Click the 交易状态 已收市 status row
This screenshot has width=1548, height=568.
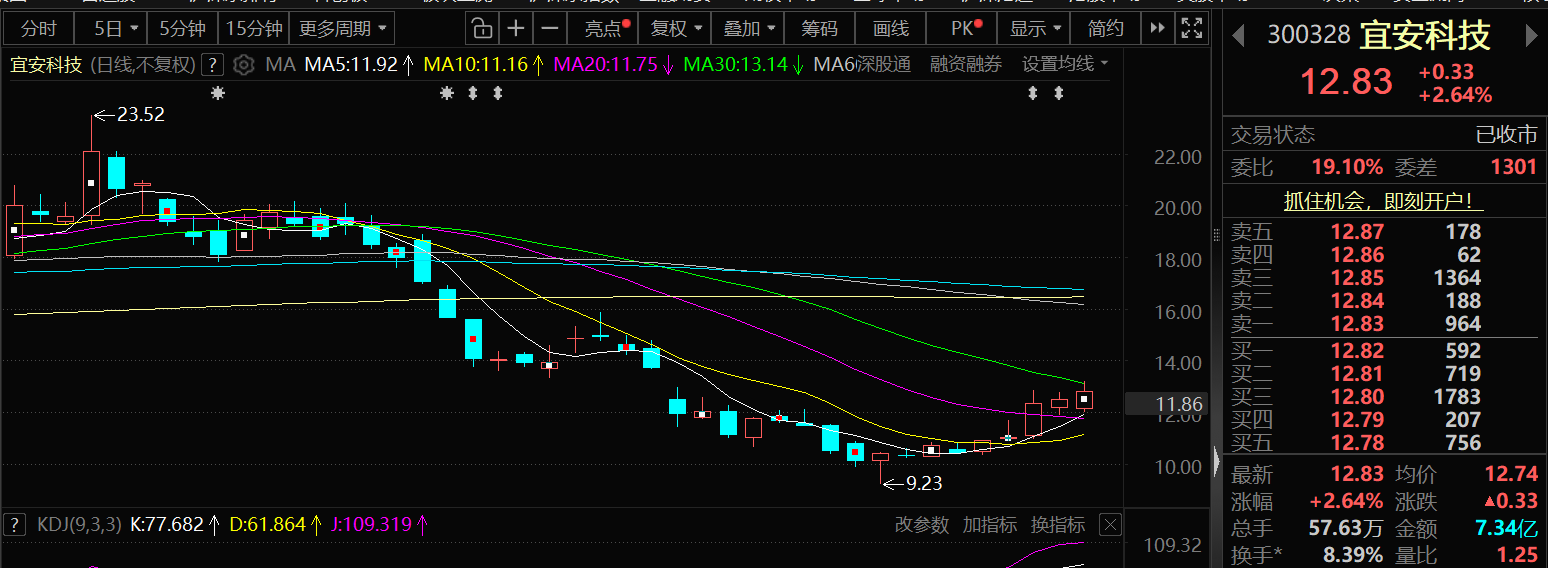coord(1384,134)
